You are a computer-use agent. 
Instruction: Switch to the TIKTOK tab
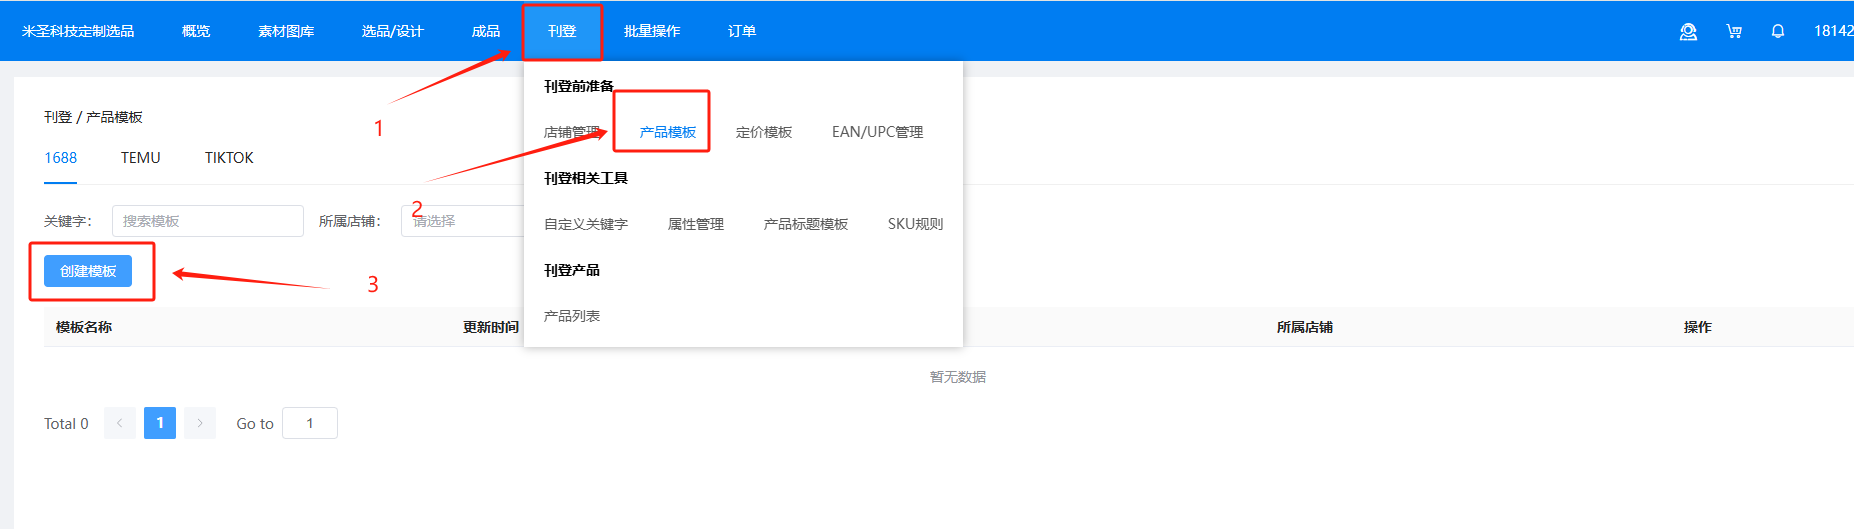229,158
